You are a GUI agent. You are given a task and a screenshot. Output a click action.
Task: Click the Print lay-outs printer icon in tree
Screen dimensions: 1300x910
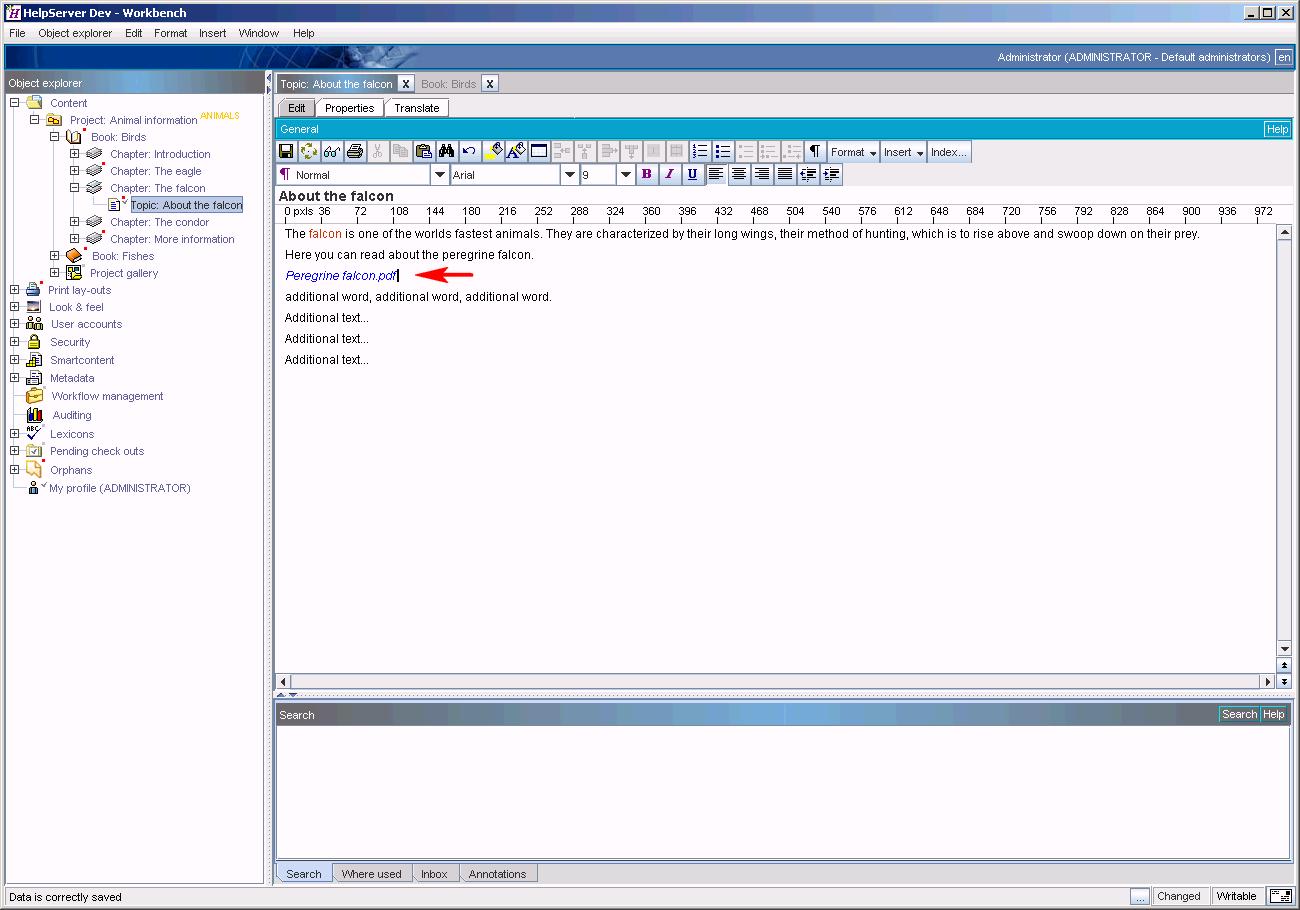coord(33,290)
